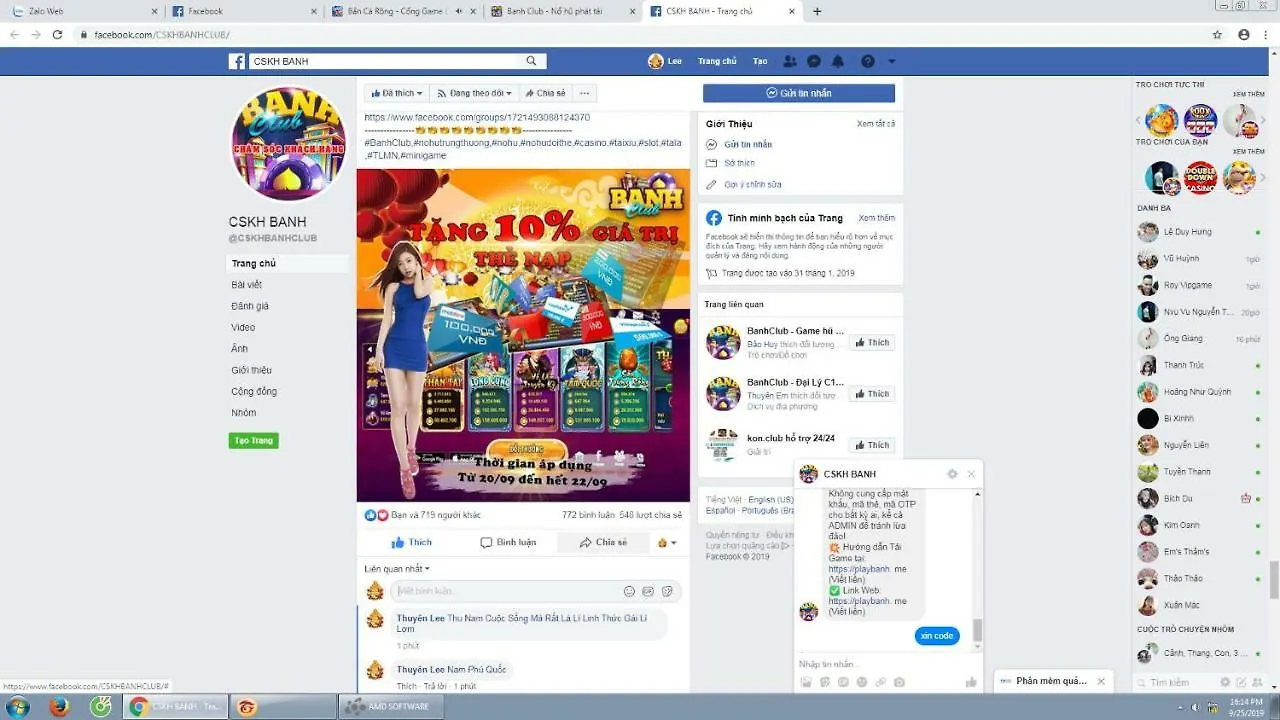Image resolution: width=1280 pixels, height=720 pixels.
Task: Open chat settings gear in CSKH BANH chat
Action: [x=952, y=474]
